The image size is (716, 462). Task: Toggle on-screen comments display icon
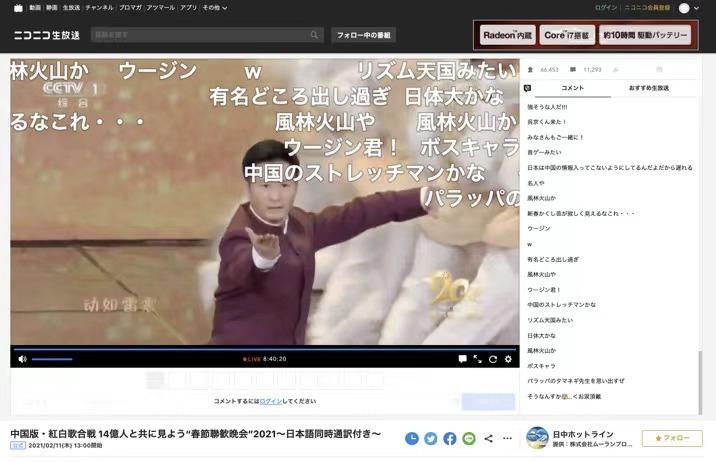click(x=463, y=359)
